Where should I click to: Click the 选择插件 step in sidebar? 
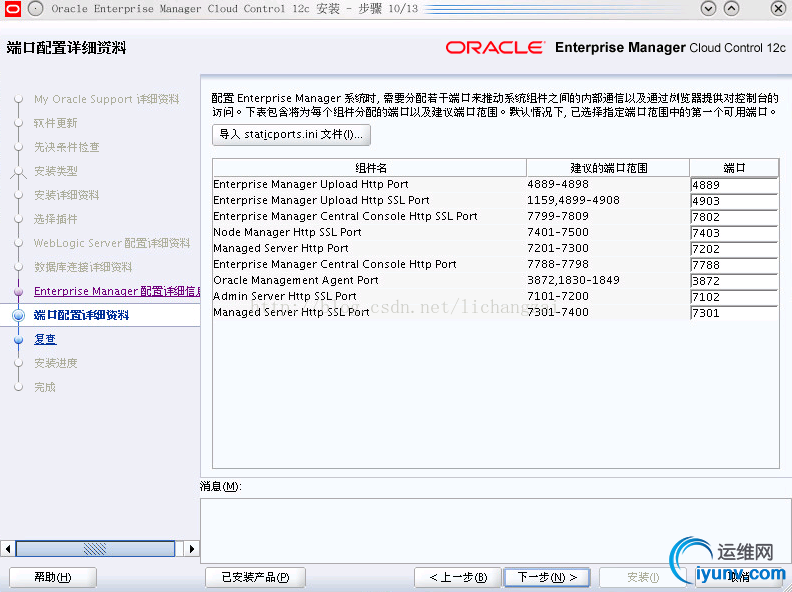click(56, 219)
